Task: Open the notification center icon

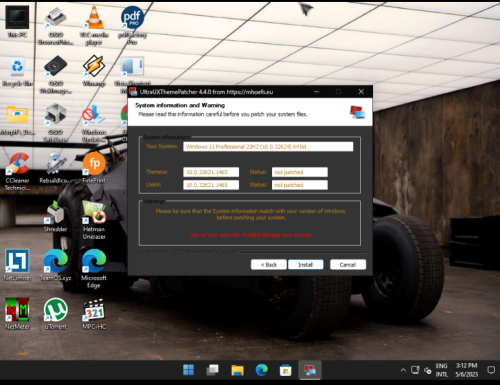Action: coord(491,370)
